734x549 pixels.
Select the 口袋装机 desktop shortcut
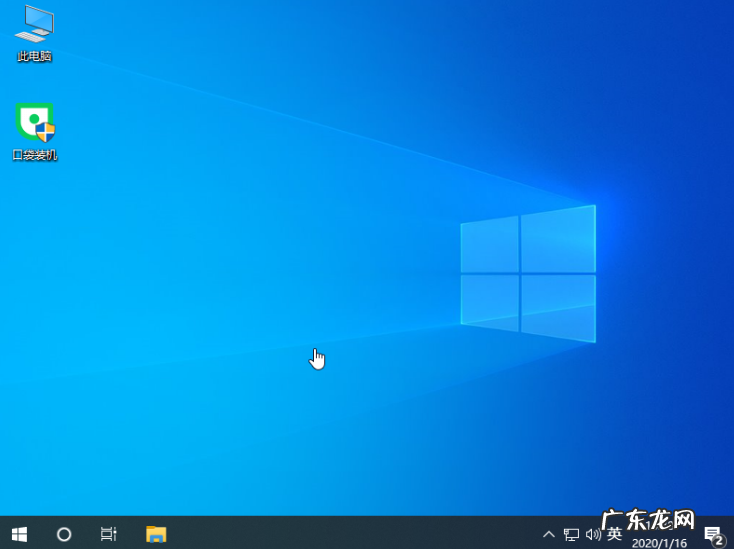coord(35,132)
